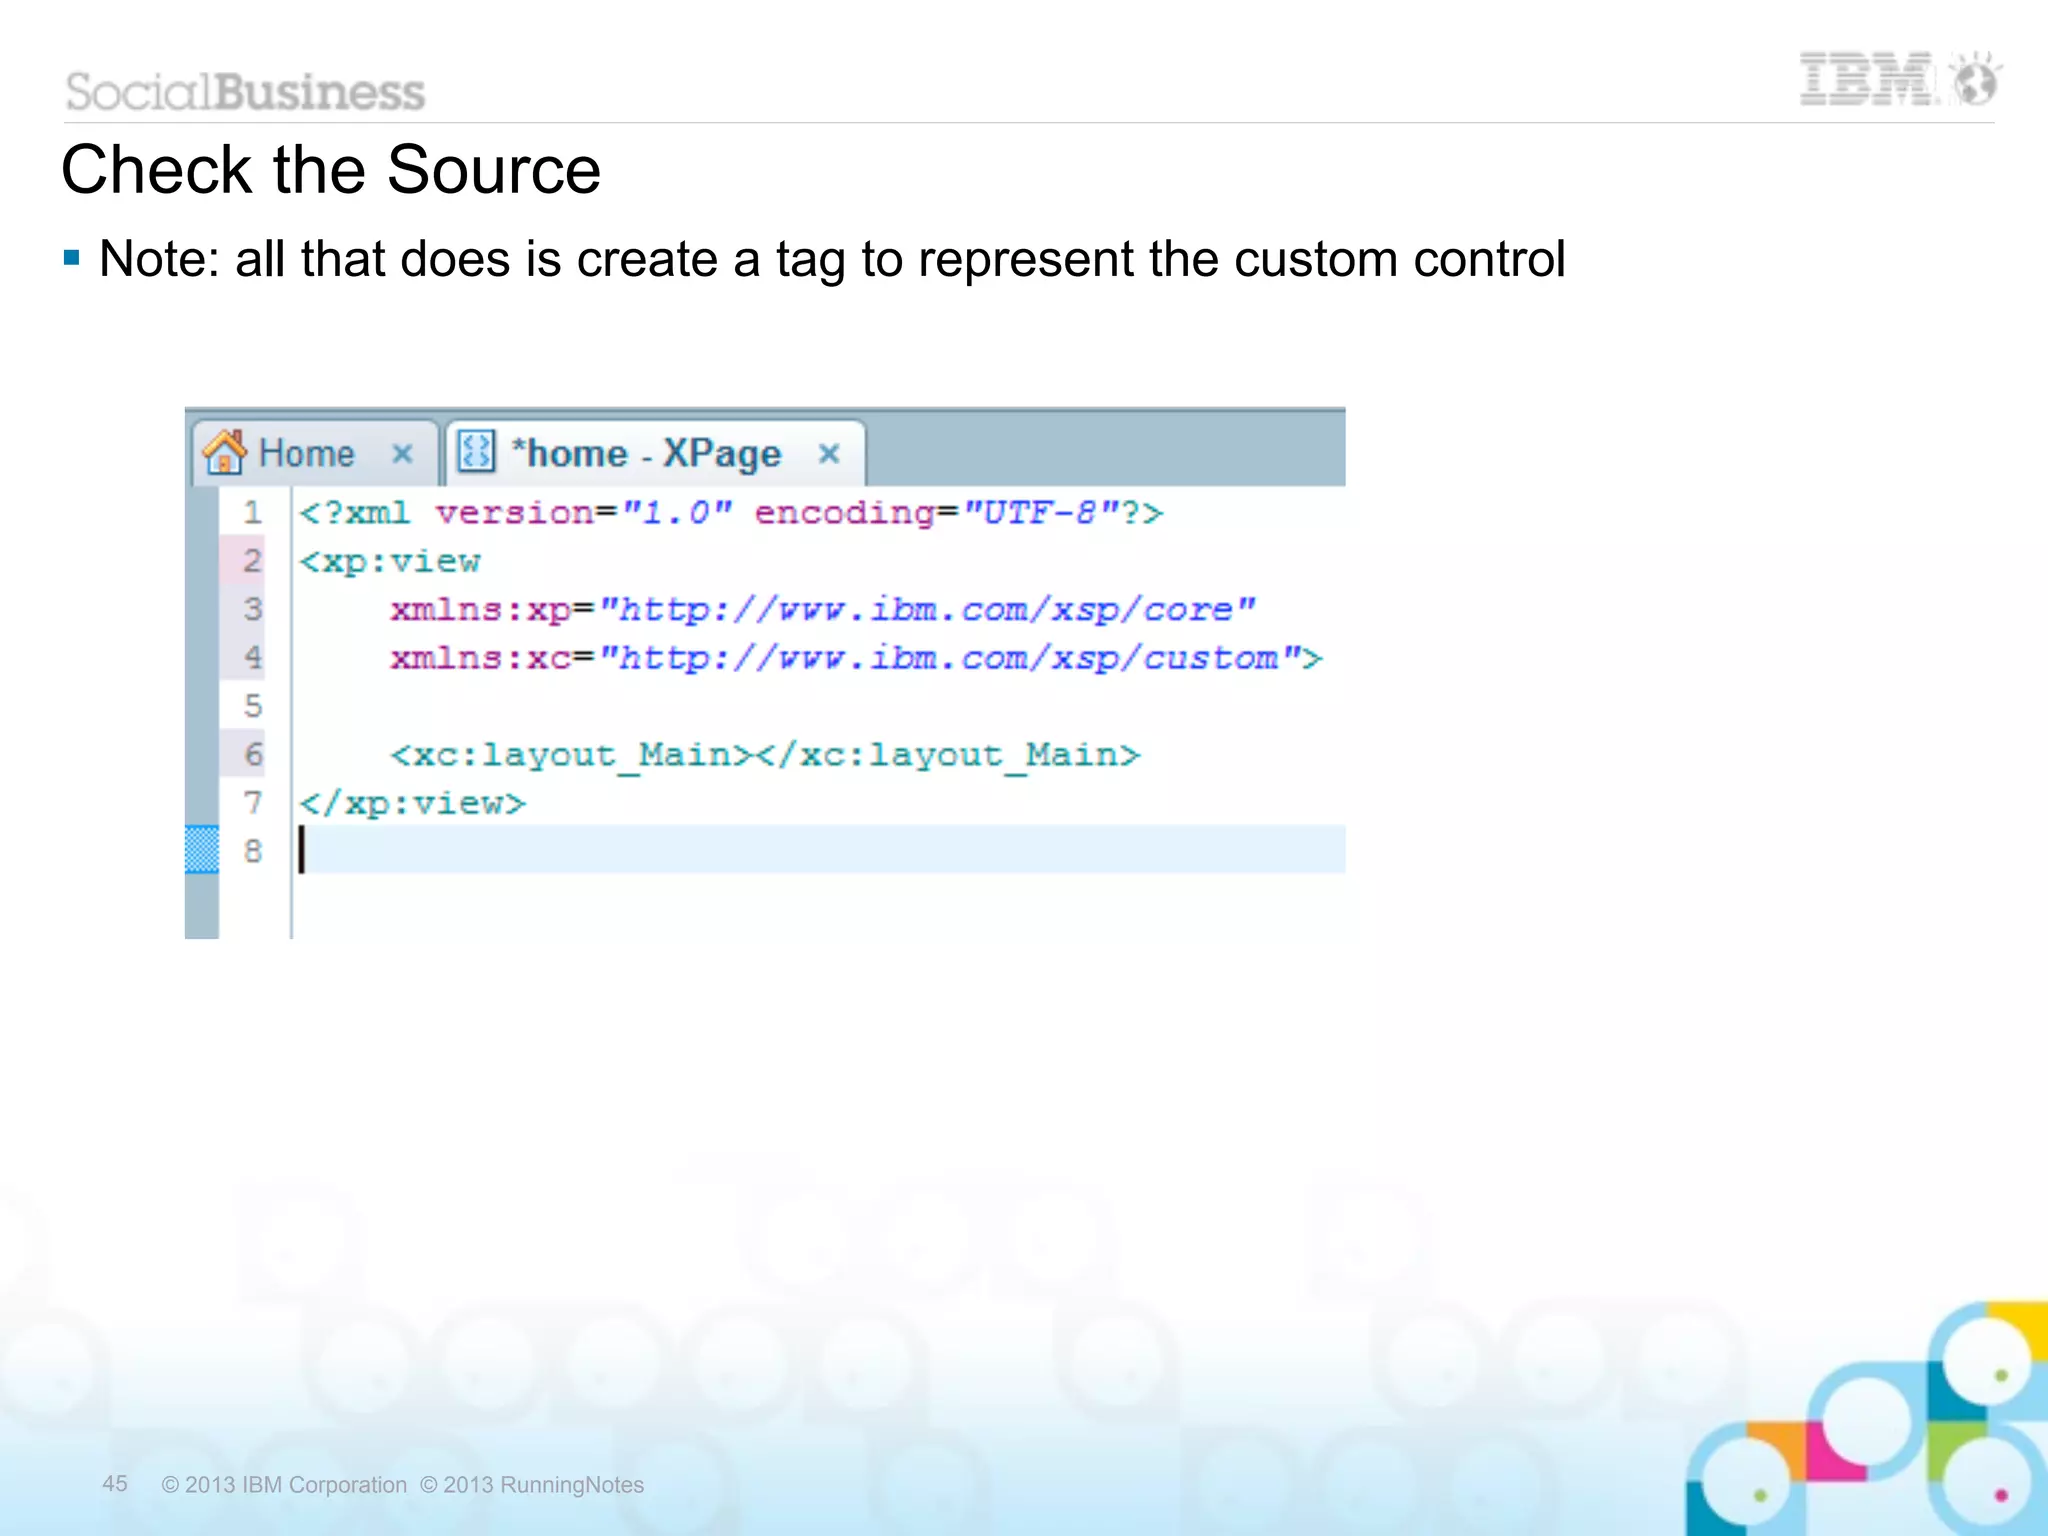Click the xc:layout_Main tag line
2048x1536 pixels.
pos(765,755)
